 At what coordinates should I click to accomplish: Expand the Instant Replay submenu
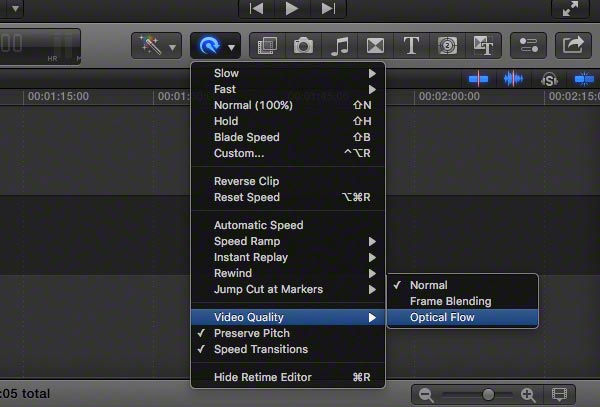[x=288, y=257]
